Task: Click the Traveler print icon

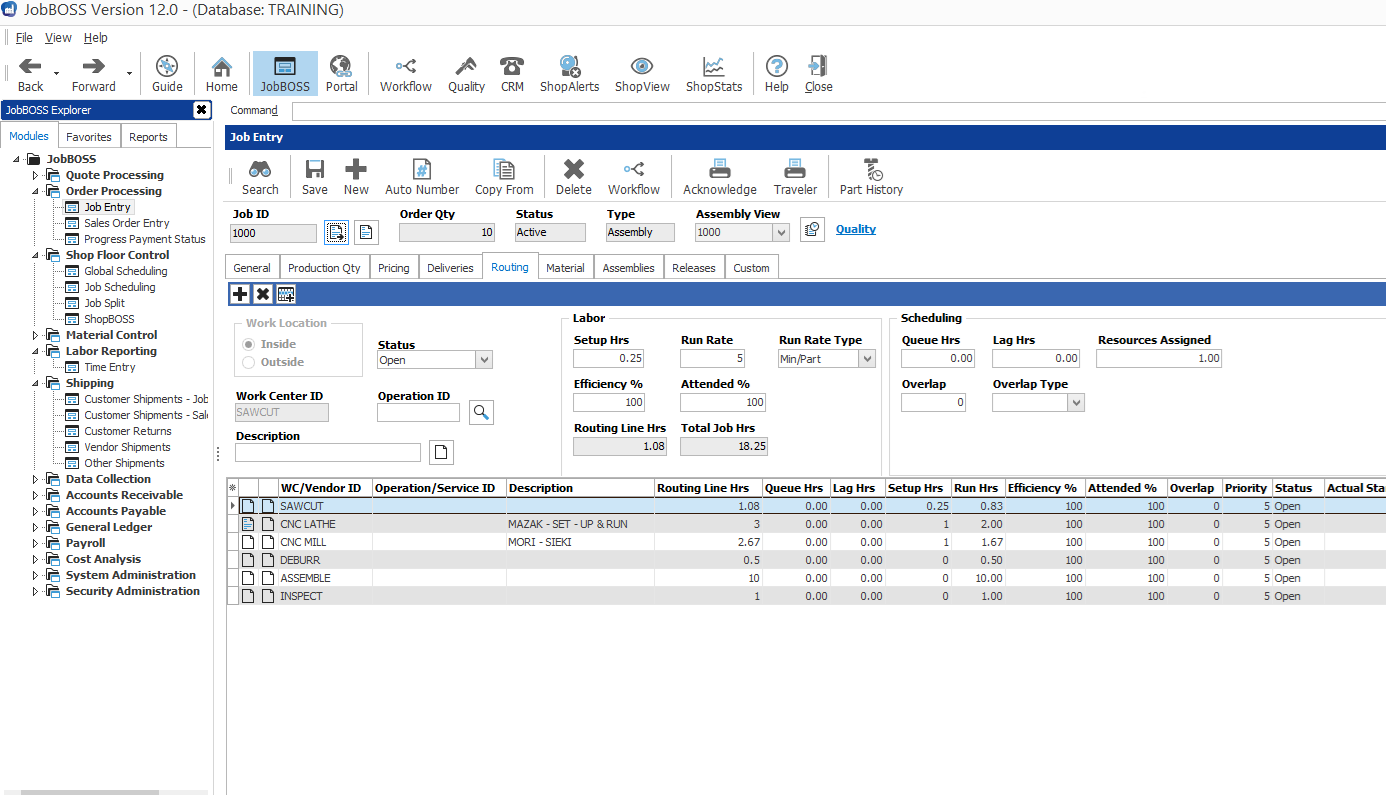Action: pos(794,176)
